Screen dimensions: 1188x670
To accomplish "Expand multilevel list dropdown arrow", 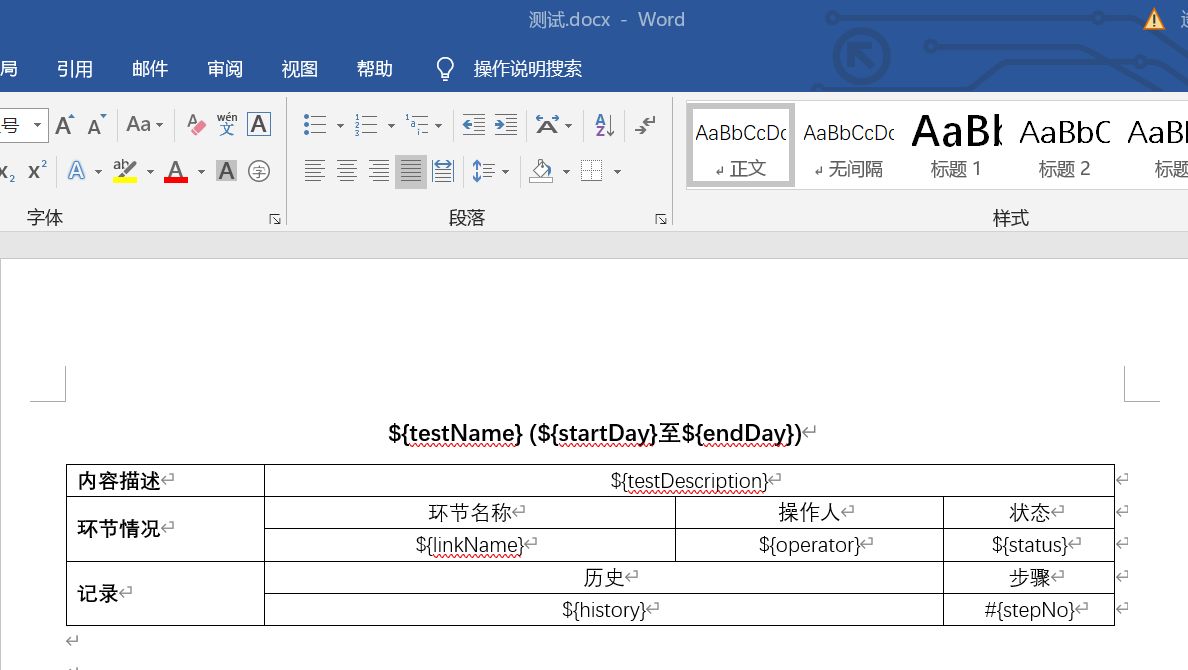I will [439, 126].
